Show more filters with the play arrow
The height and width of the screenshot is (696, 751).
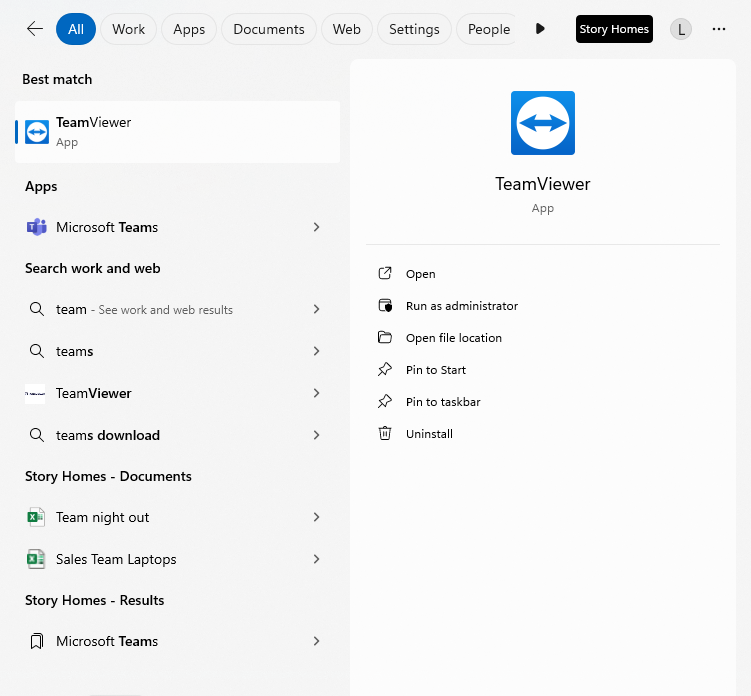pos(540,29)
